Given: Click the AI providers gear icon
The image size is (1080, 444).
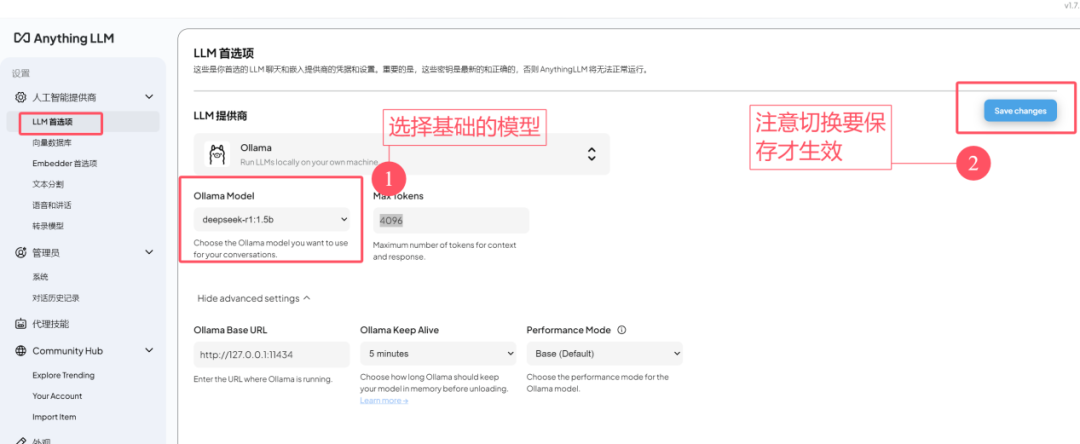Looking at the screenshot, I should (20, 97).
